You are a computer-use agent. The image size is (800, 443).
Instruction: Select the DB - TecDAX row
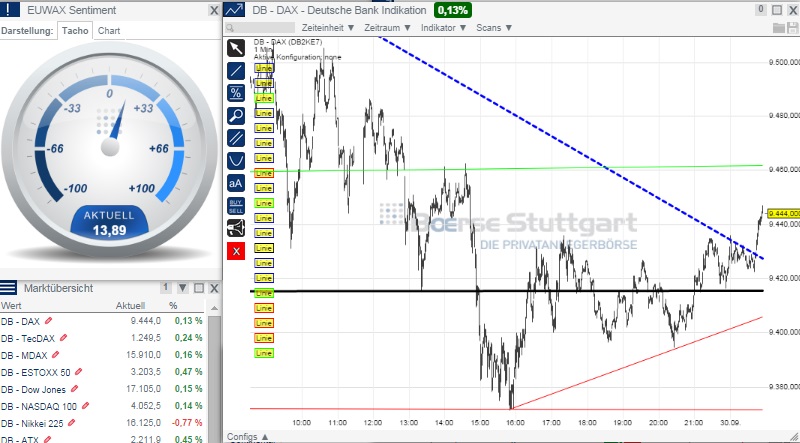102,338
